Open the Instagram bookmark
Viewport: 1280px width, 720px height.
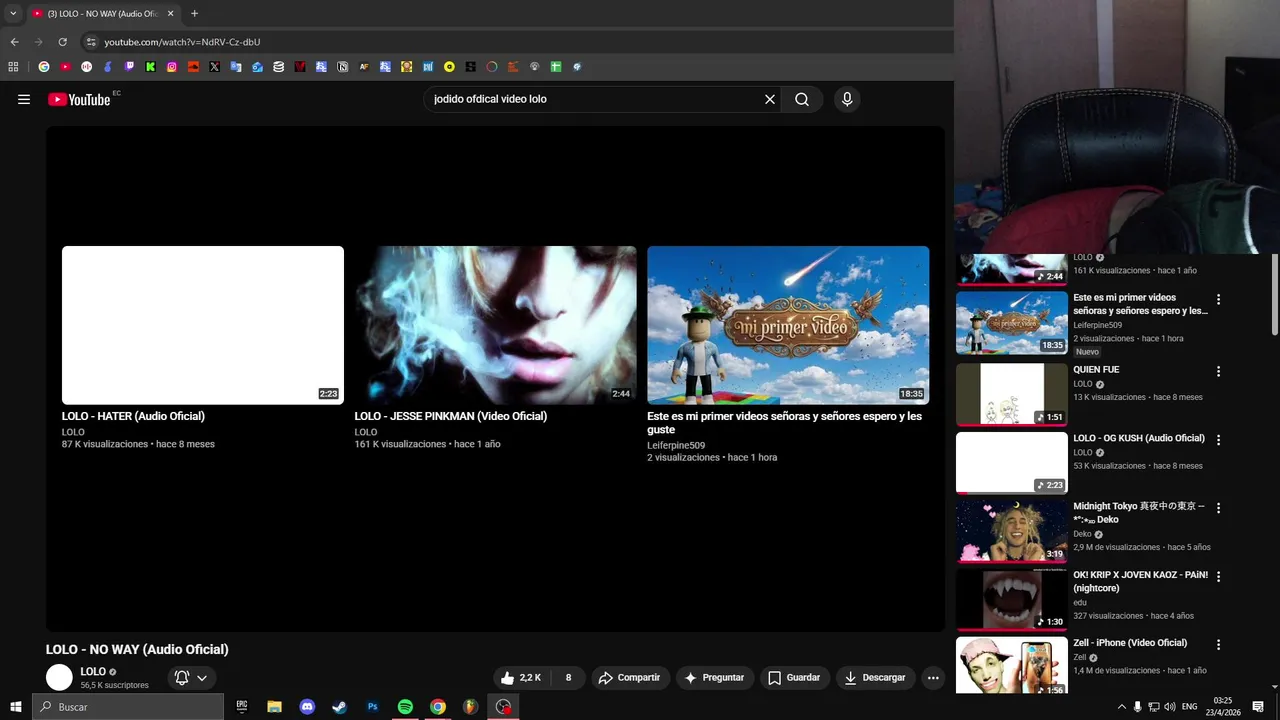pyautogui.click(x=172, y=67)
